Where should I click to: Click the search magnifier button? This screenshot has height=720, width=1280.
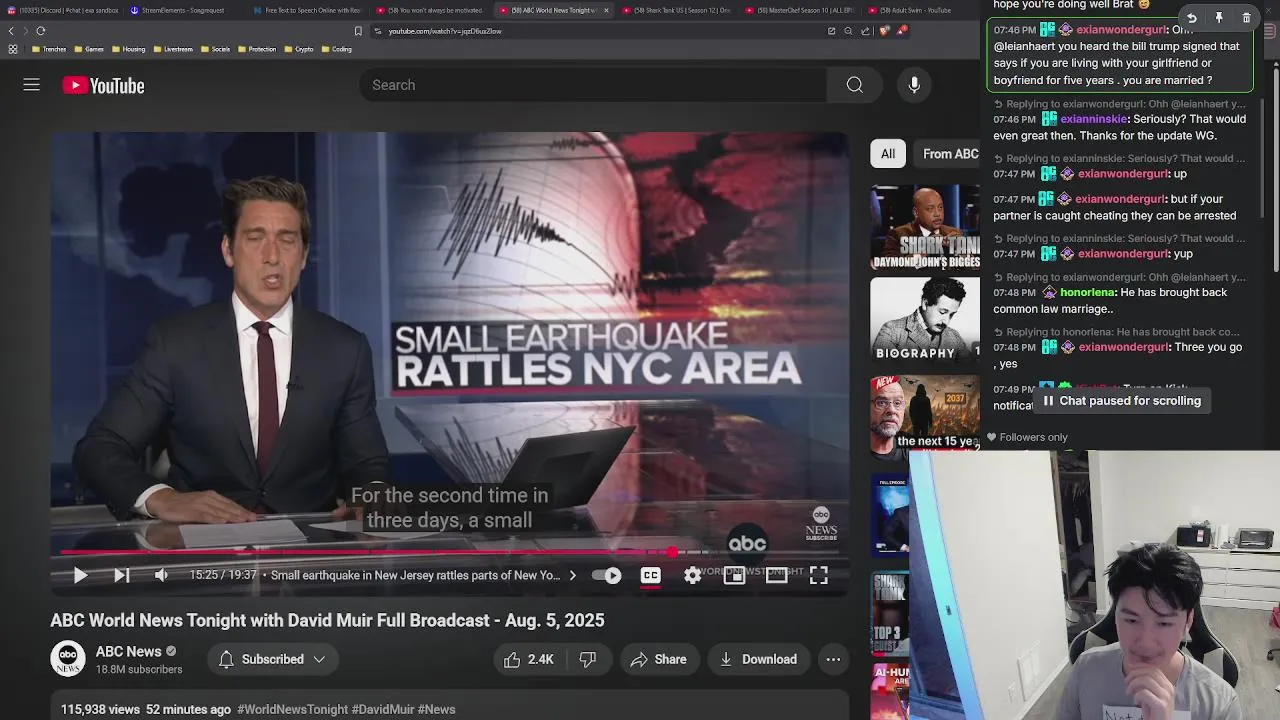pyautogui.click(x=854, y=85)
